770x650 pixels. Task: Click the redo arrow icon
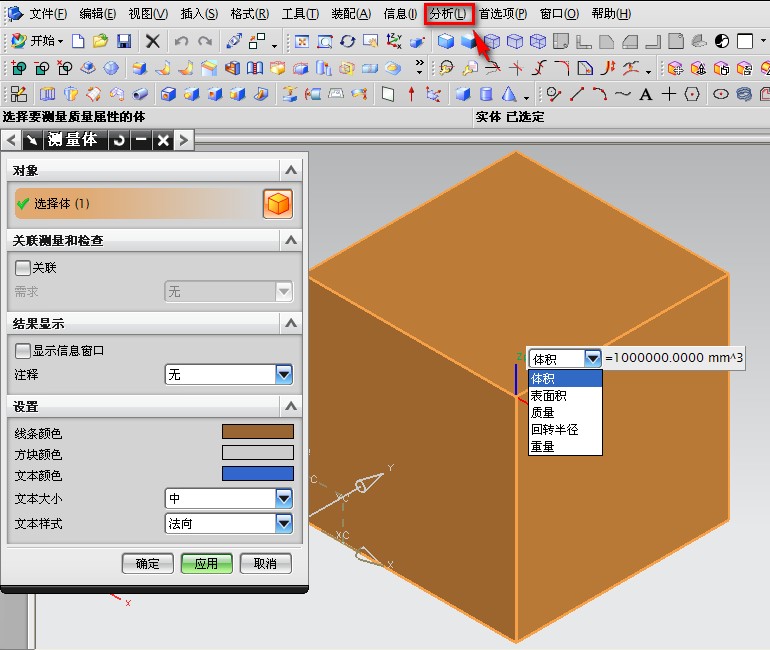[205, 41]
